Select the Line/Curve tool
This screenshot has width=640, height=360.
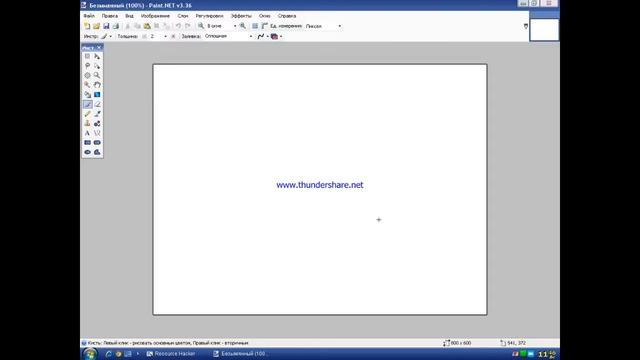97,133
